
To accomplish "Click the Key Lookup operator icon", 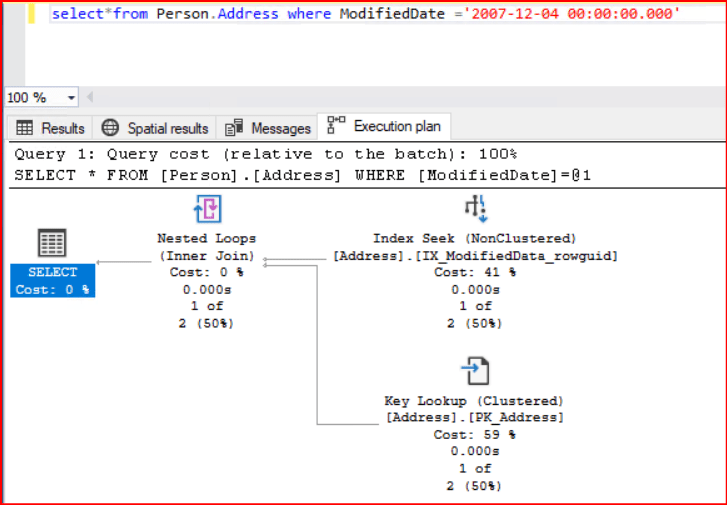I will pyautogui.click(x=474, y=372).
